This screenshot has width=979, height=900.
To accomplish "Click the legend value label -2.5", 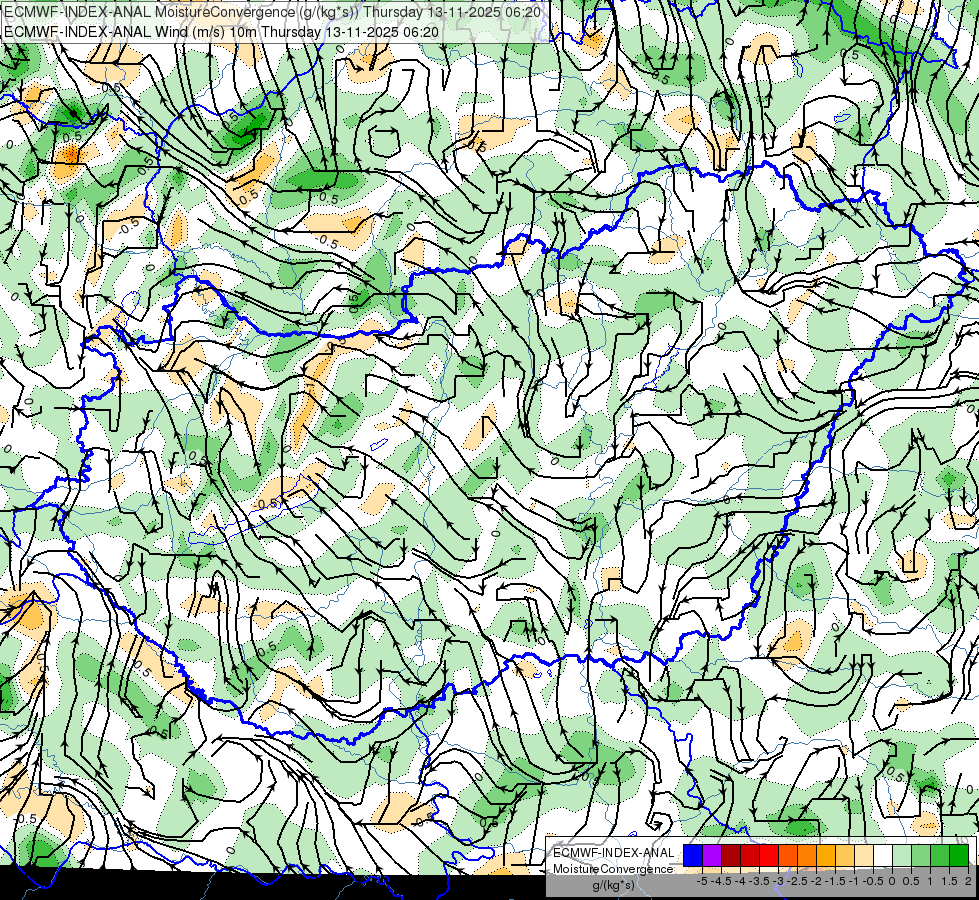I will pos(798,881).
